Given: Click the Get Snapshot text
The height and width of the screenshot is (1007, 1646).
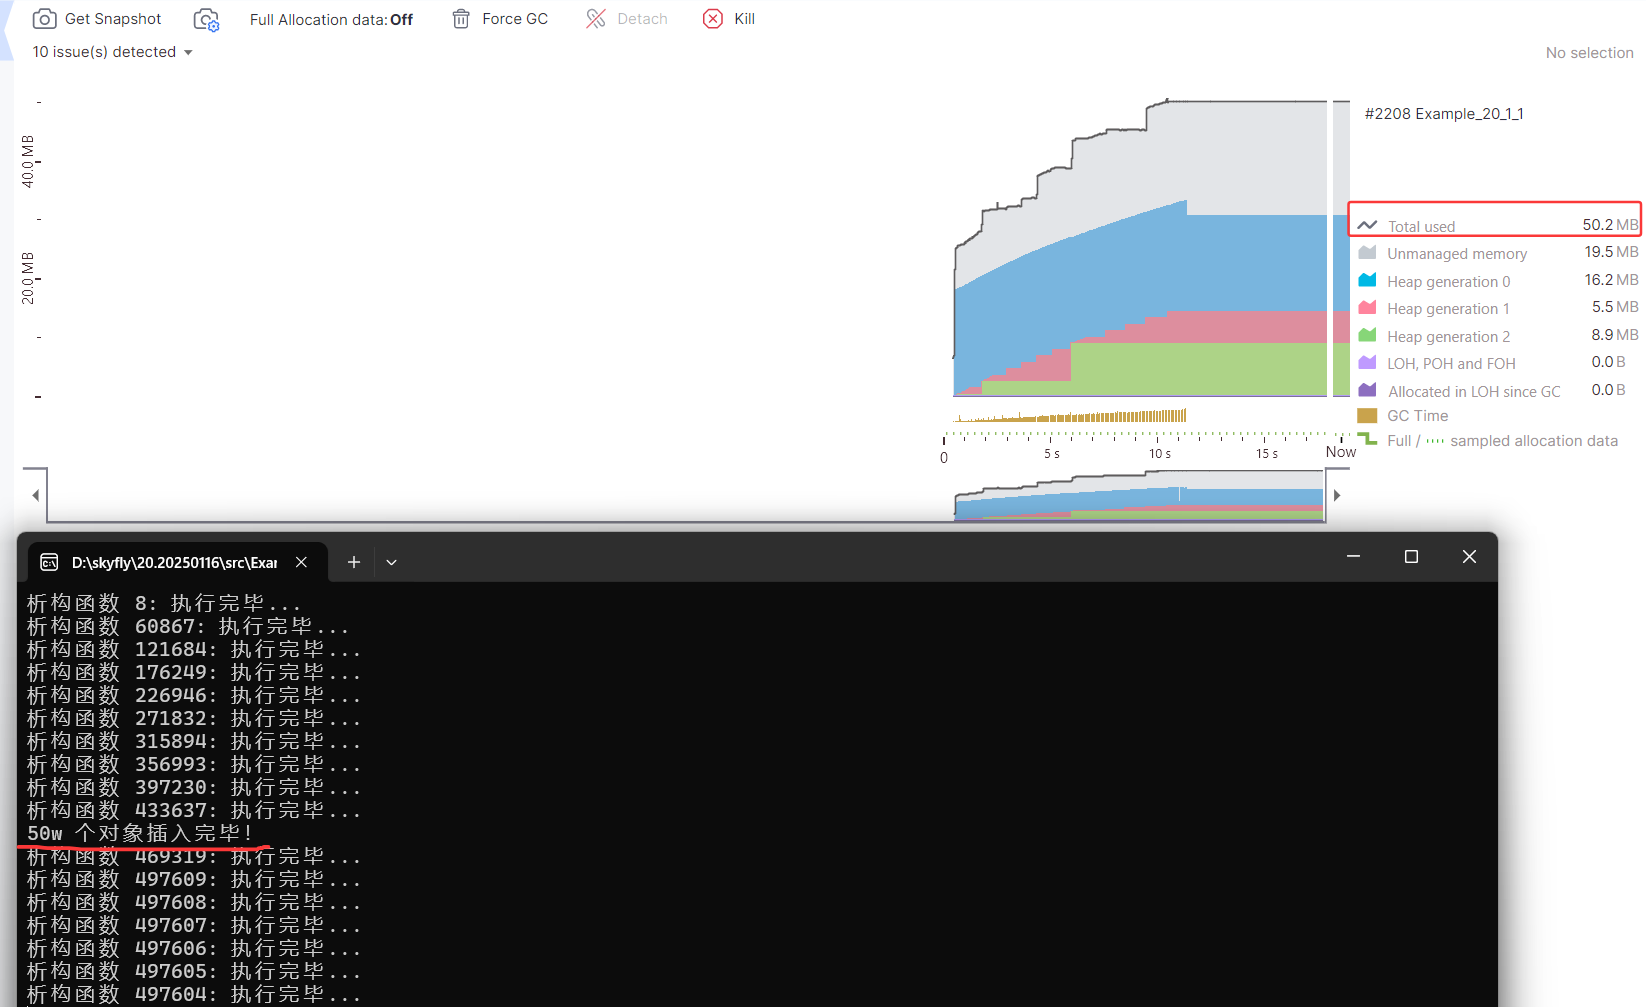Looking at the screenshot, I should pos(113,19).
